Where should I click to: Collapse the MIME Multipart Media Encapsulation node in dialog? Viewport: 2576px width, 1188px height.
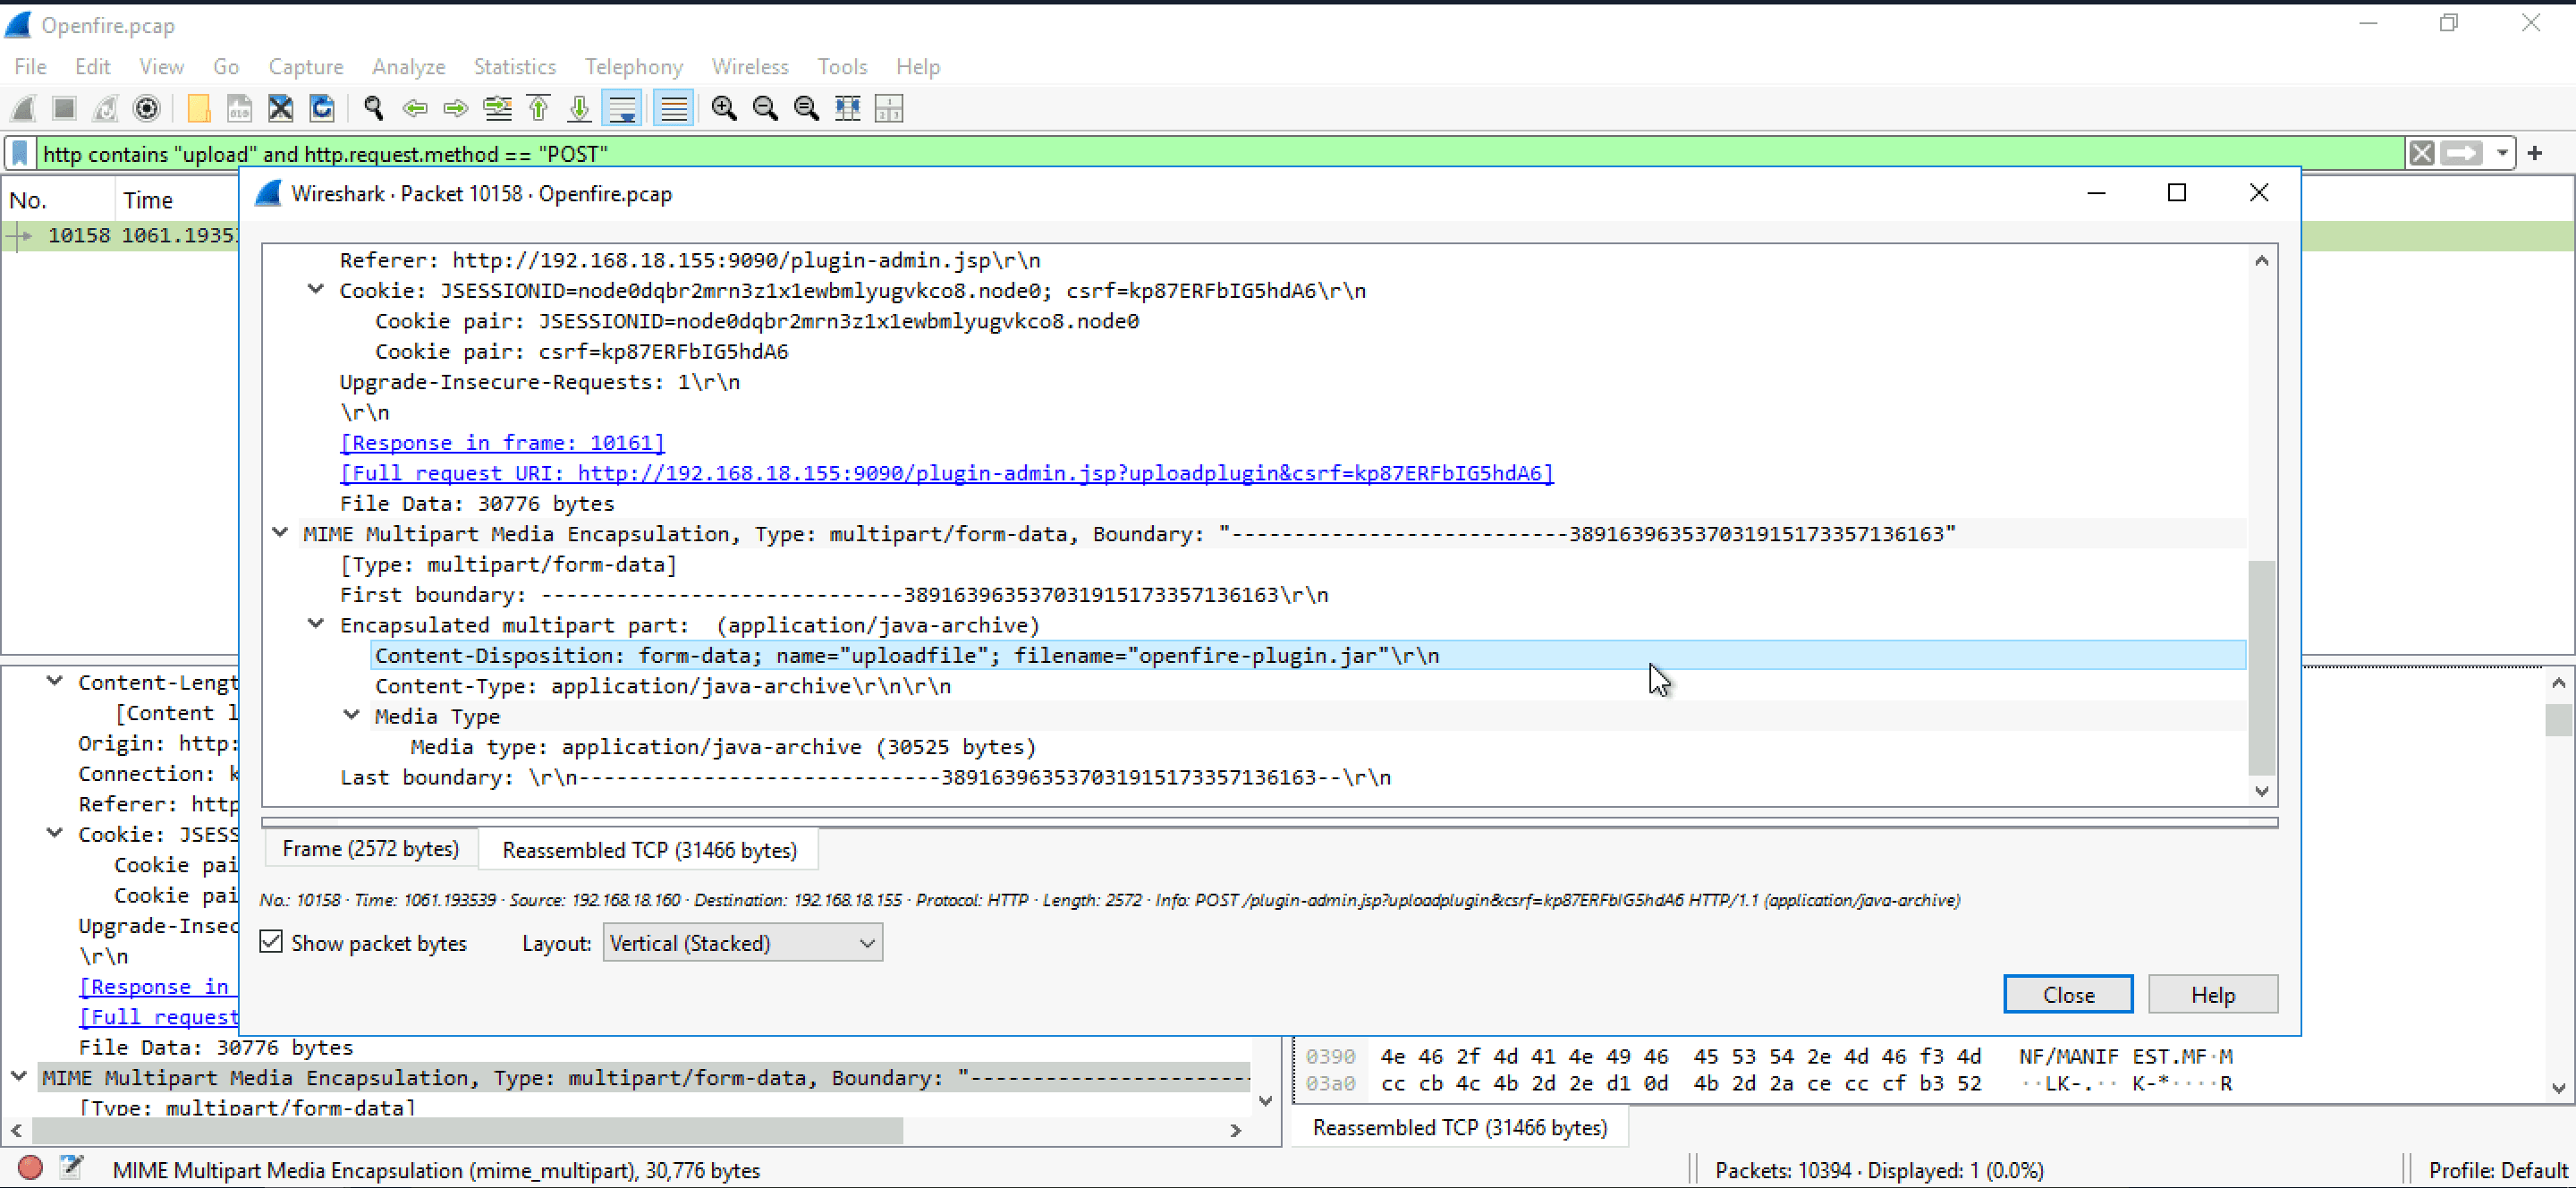click(x=280, y=532)
